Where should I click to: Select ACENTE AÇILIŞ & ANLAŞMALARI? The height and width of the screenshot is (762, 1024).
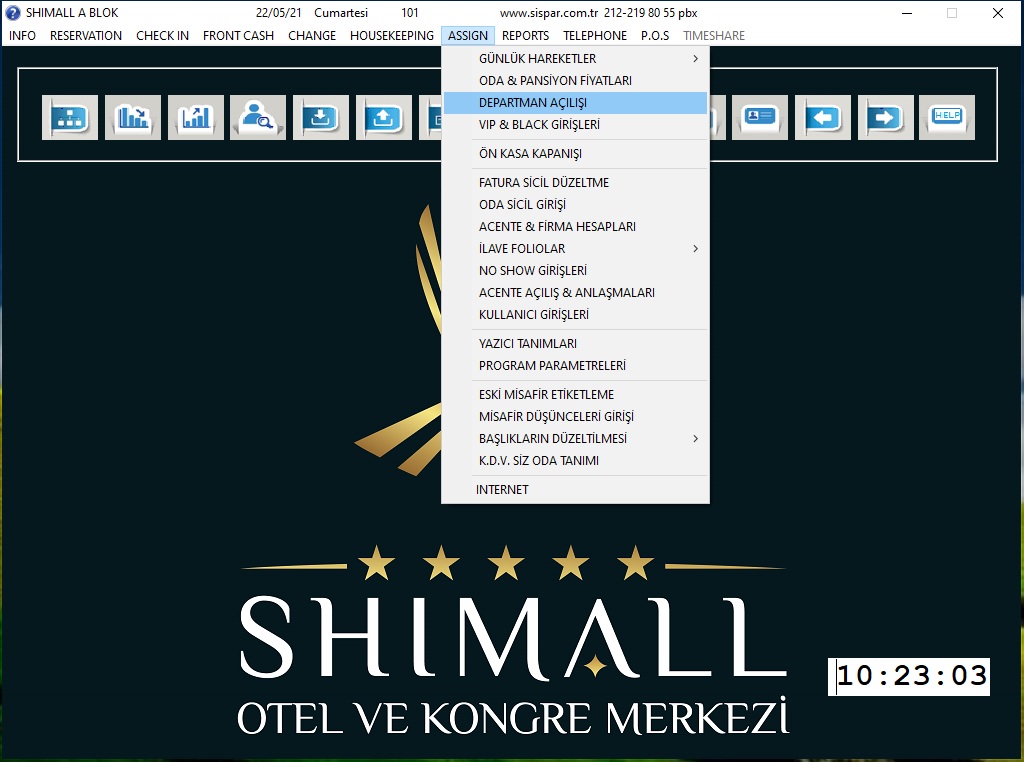575,293
